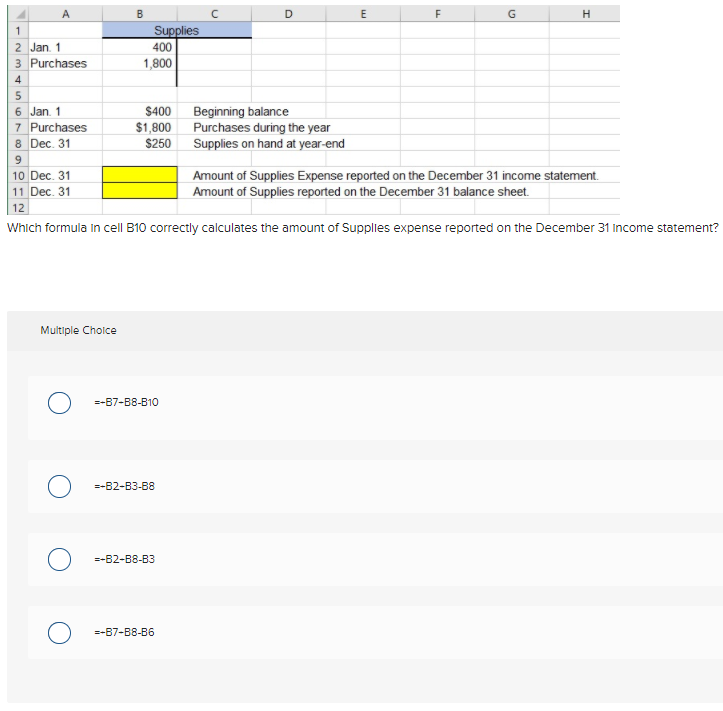The image size is (723, 711).
Task: Click the $1,800 cell in row 7
Action: click(x=140, y=127)
